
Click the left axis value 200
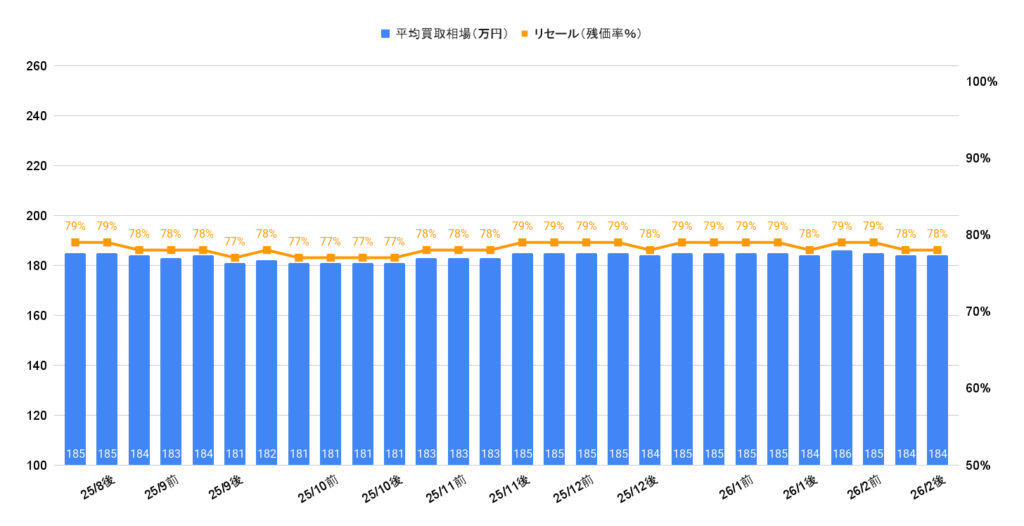pos(37,216)
